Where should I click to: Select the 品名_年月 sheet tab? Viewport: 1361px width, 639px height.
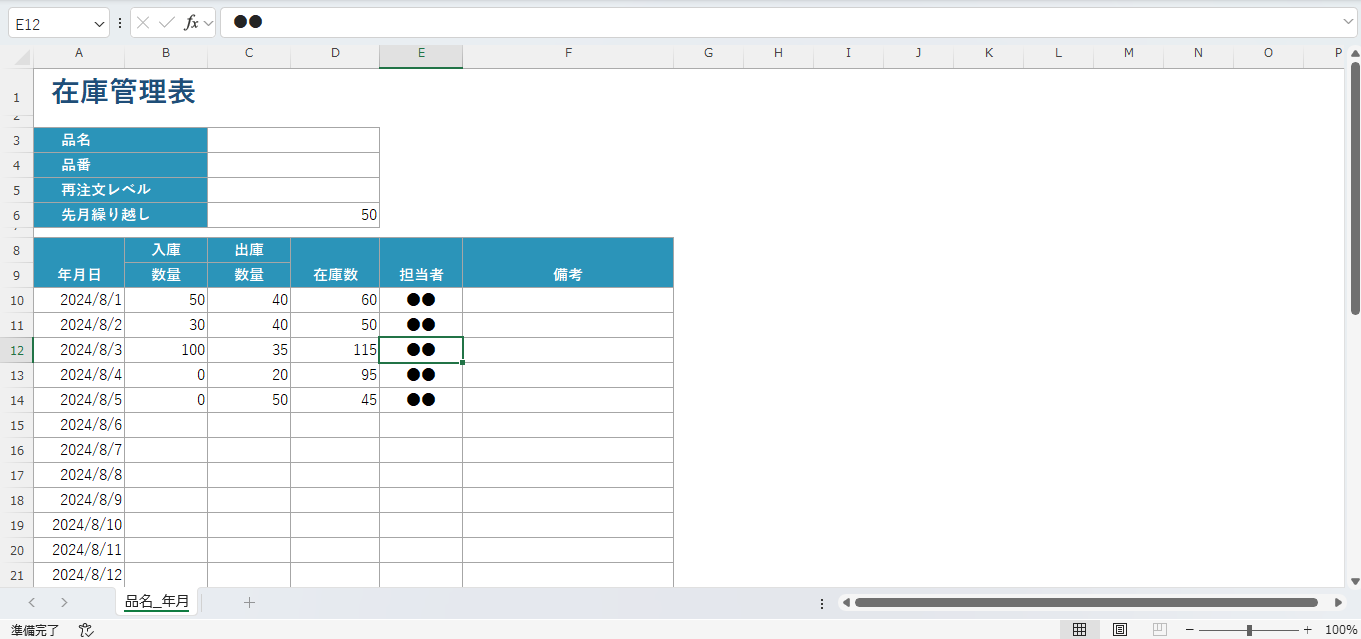pos(157,601)
